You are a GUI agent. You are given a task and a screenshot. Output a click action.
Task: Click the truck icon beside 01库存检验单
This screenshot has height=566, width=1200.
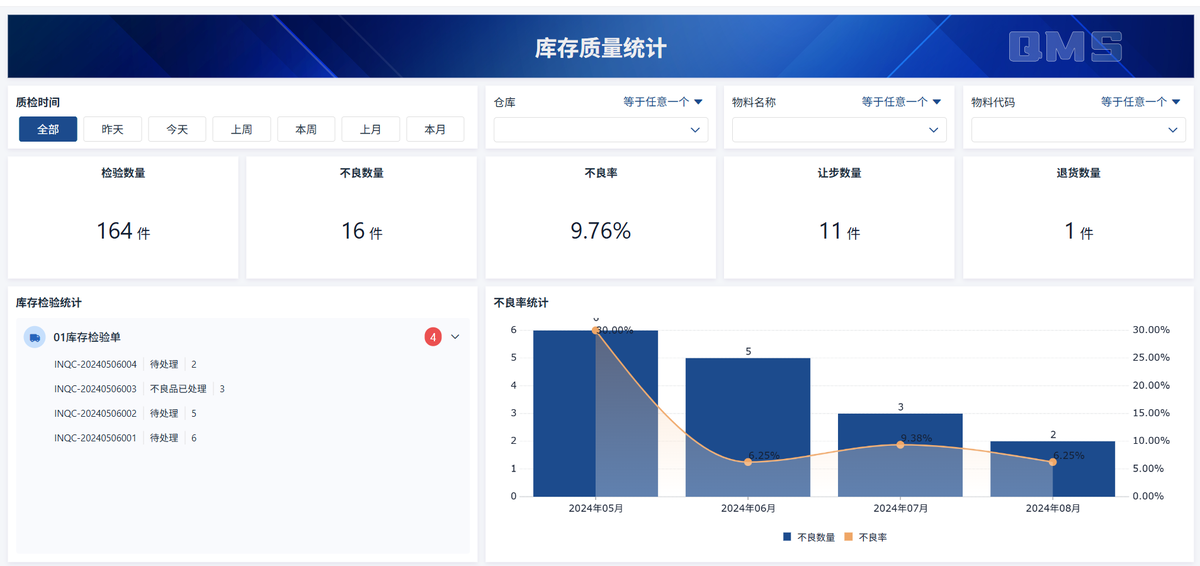tap(35, 337)
